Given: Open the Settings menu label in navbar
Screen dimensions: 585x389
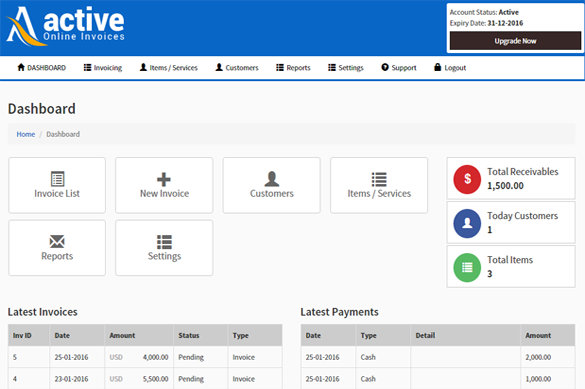Looking at the screenshot, I should 351,68.
